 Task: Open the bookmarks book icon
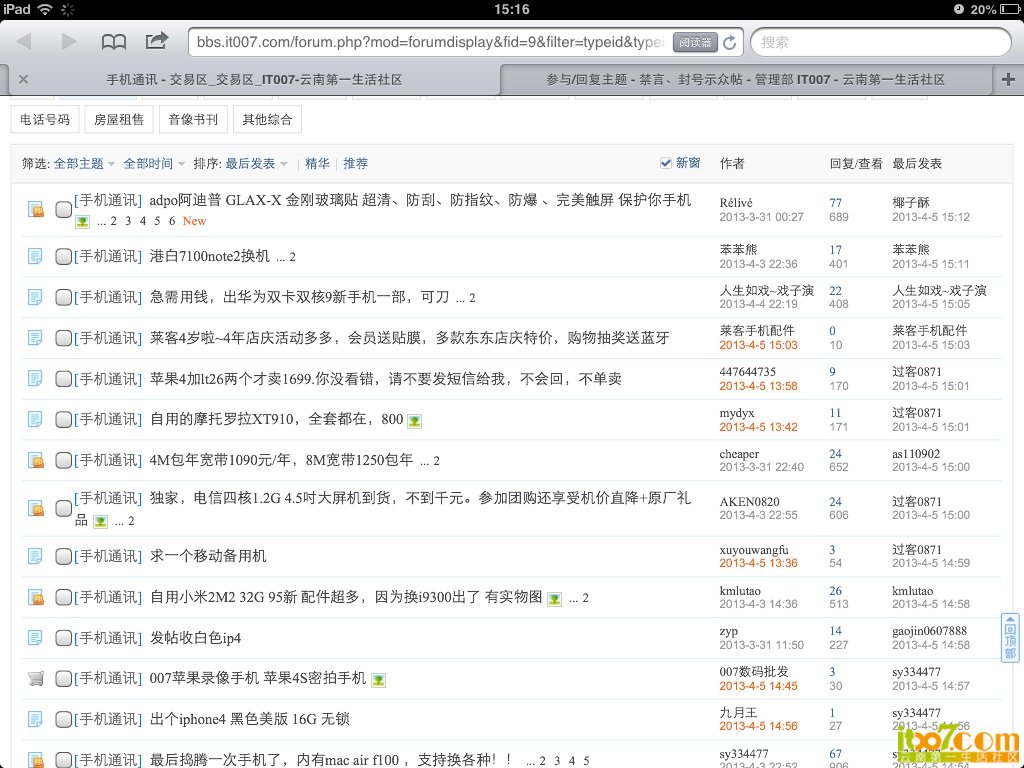click(114, 42)
